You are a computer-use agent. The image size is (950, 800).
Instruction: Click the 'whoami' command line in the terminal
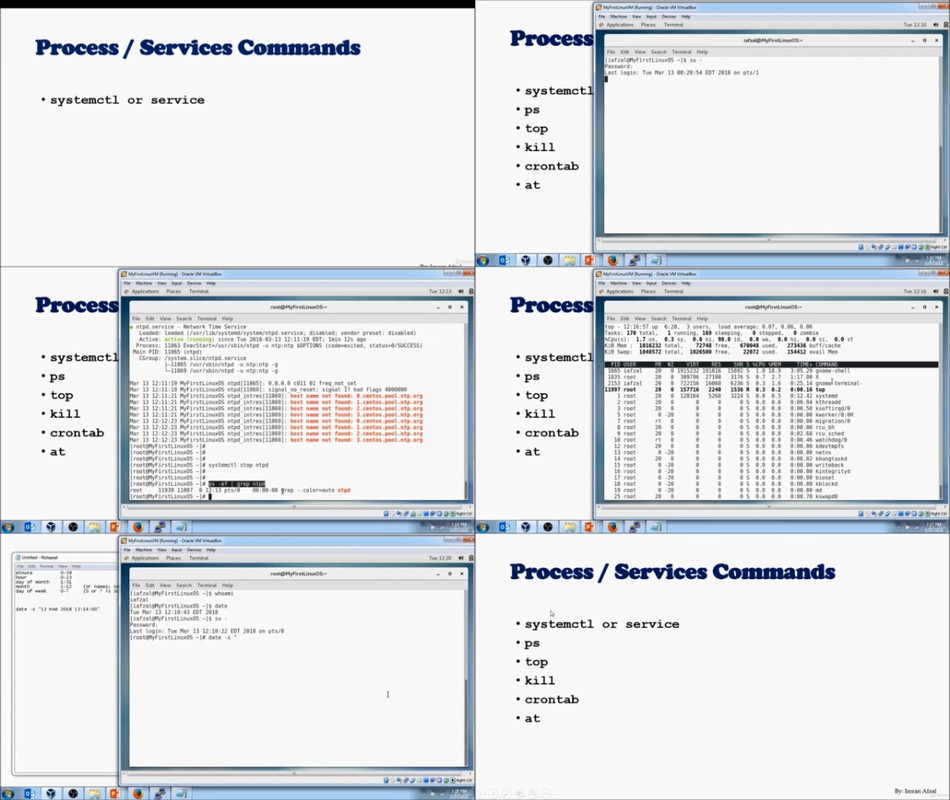point(181,593)
